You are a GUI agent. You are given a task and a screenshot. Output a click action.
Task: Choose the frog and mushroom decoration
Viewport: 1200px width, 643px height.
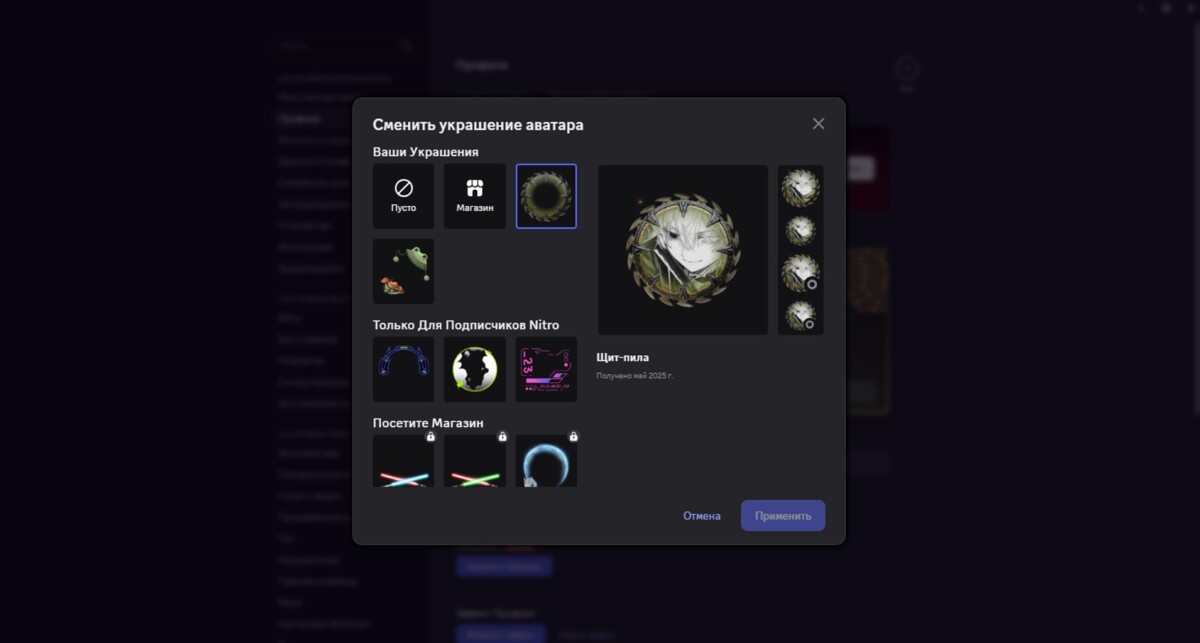pyautogui.click(x=404, y=271)
